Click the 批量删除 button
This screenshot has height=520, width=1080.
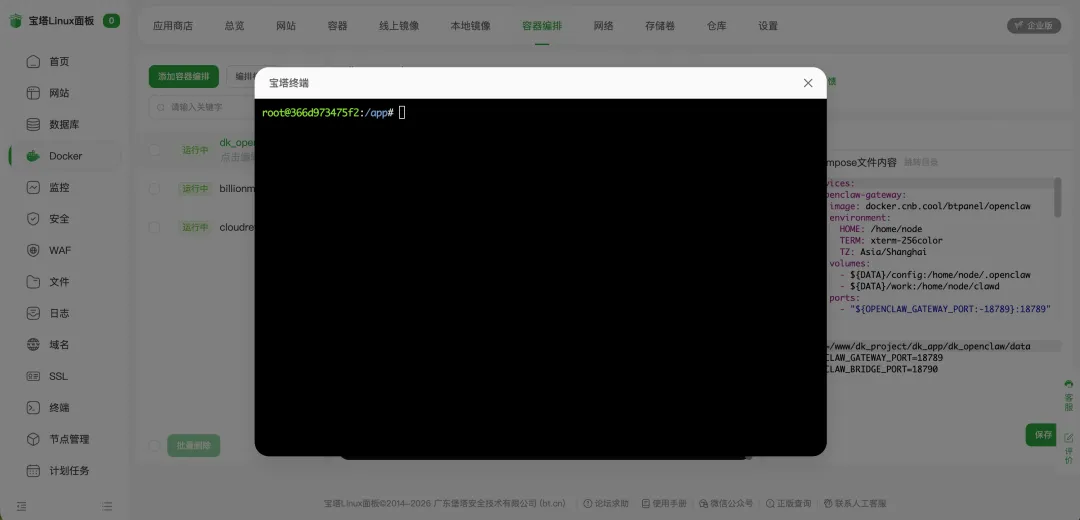point(194,446)
